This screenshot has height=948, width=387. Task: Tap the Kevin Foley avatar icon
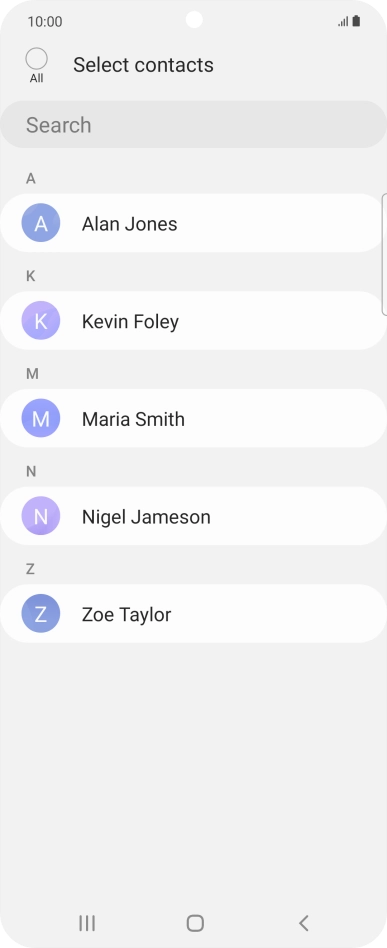pos(41,320)
